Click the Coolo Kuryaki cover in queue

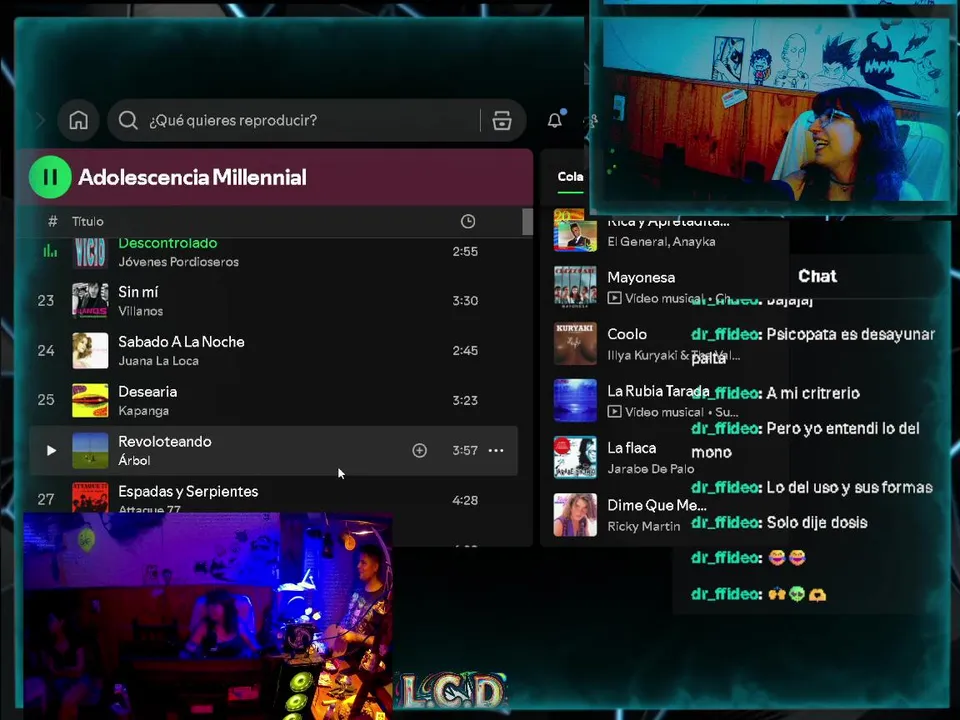tap(575, 343)
